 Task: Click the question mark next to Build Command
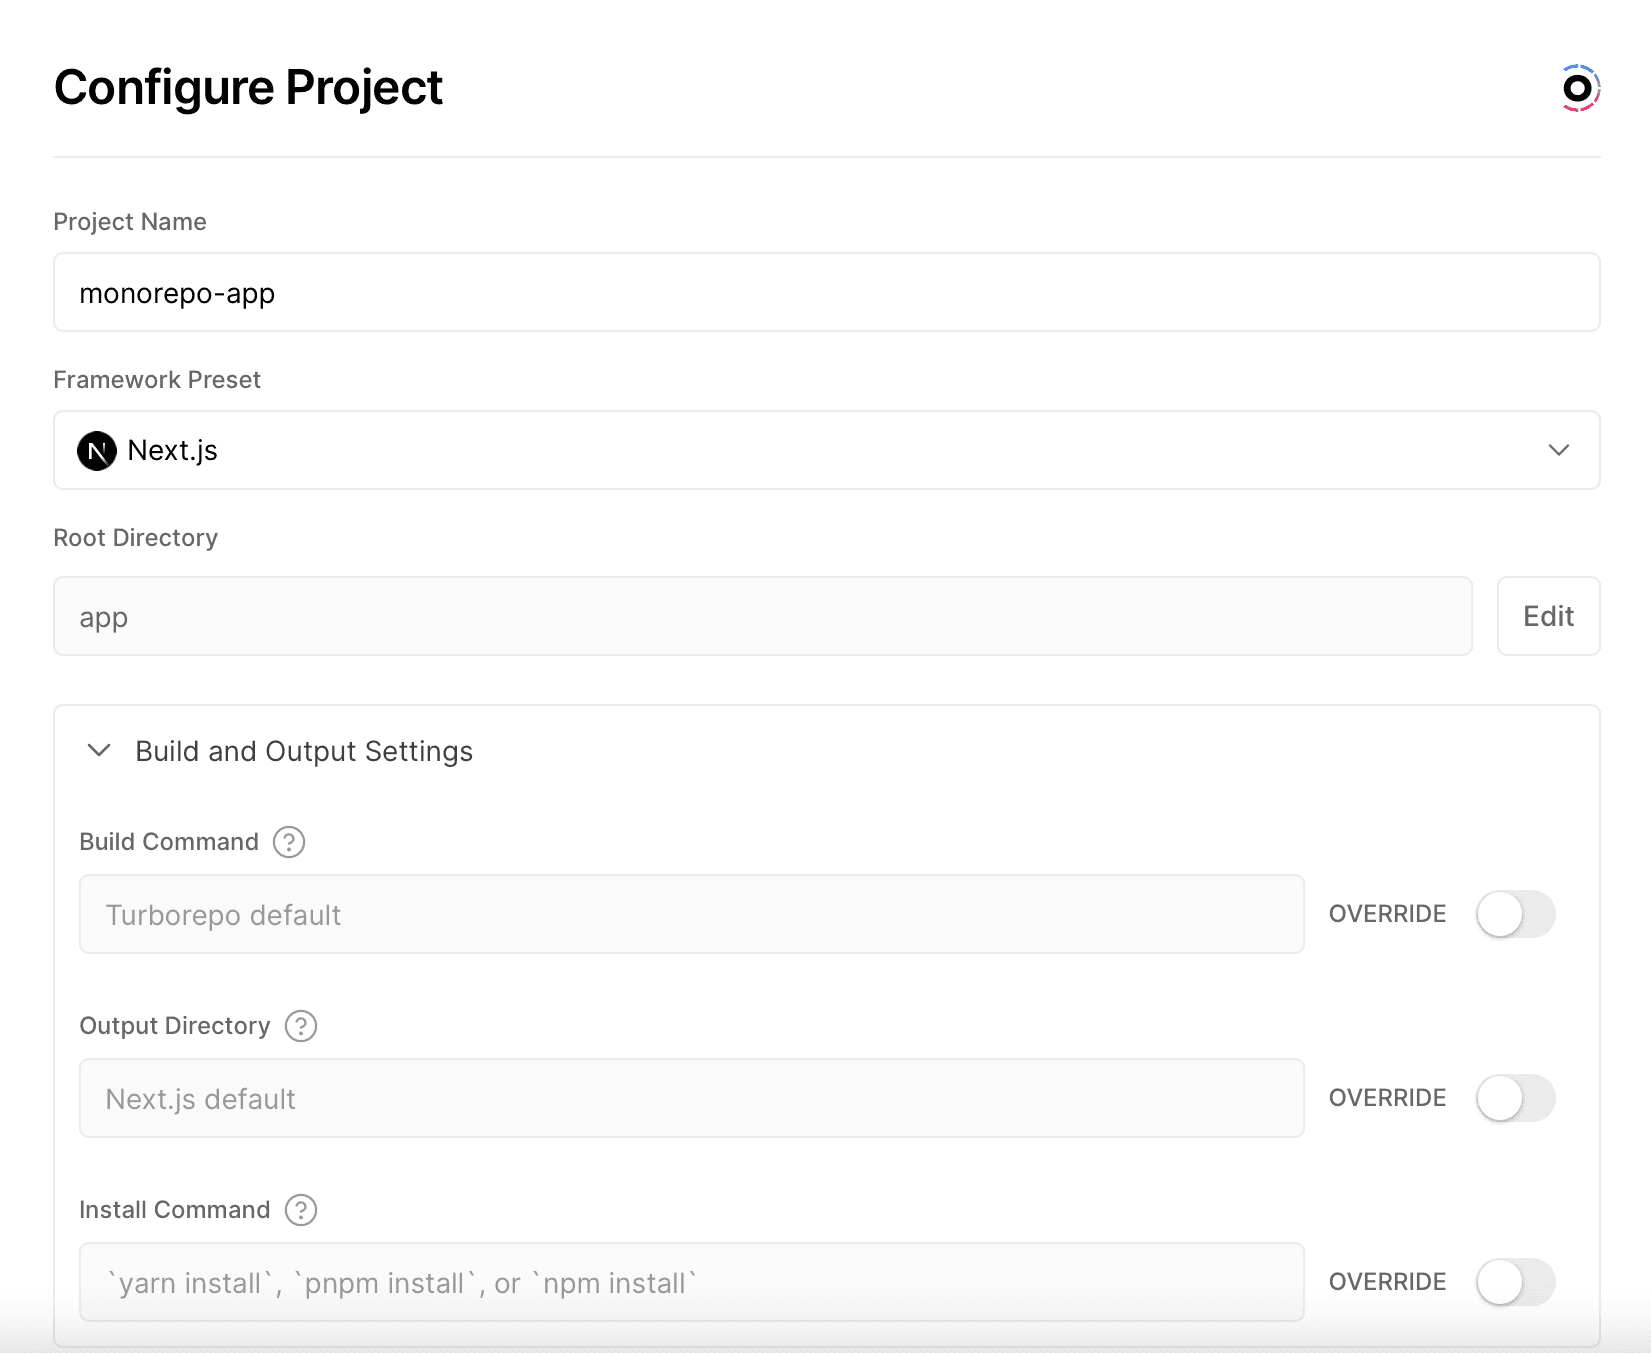coord(288,842)
